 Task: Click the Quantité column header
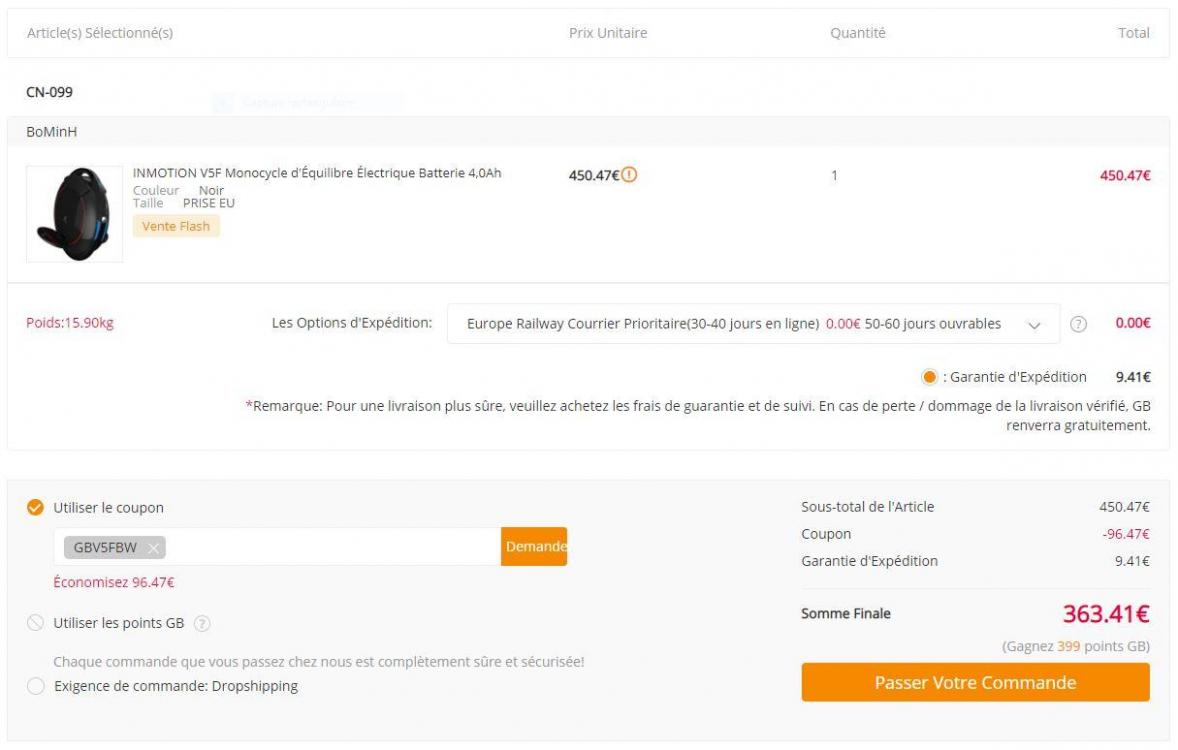(x=857, y=33)
